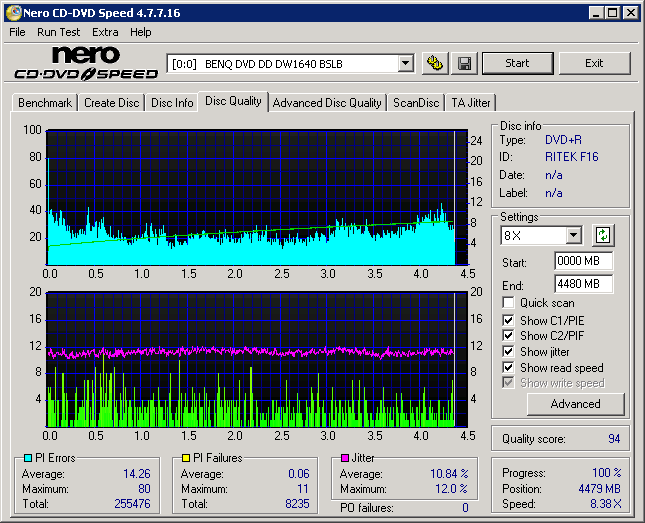The image size is (645, 523).
Task: Disable the Show read speed option
Action: 509,368
